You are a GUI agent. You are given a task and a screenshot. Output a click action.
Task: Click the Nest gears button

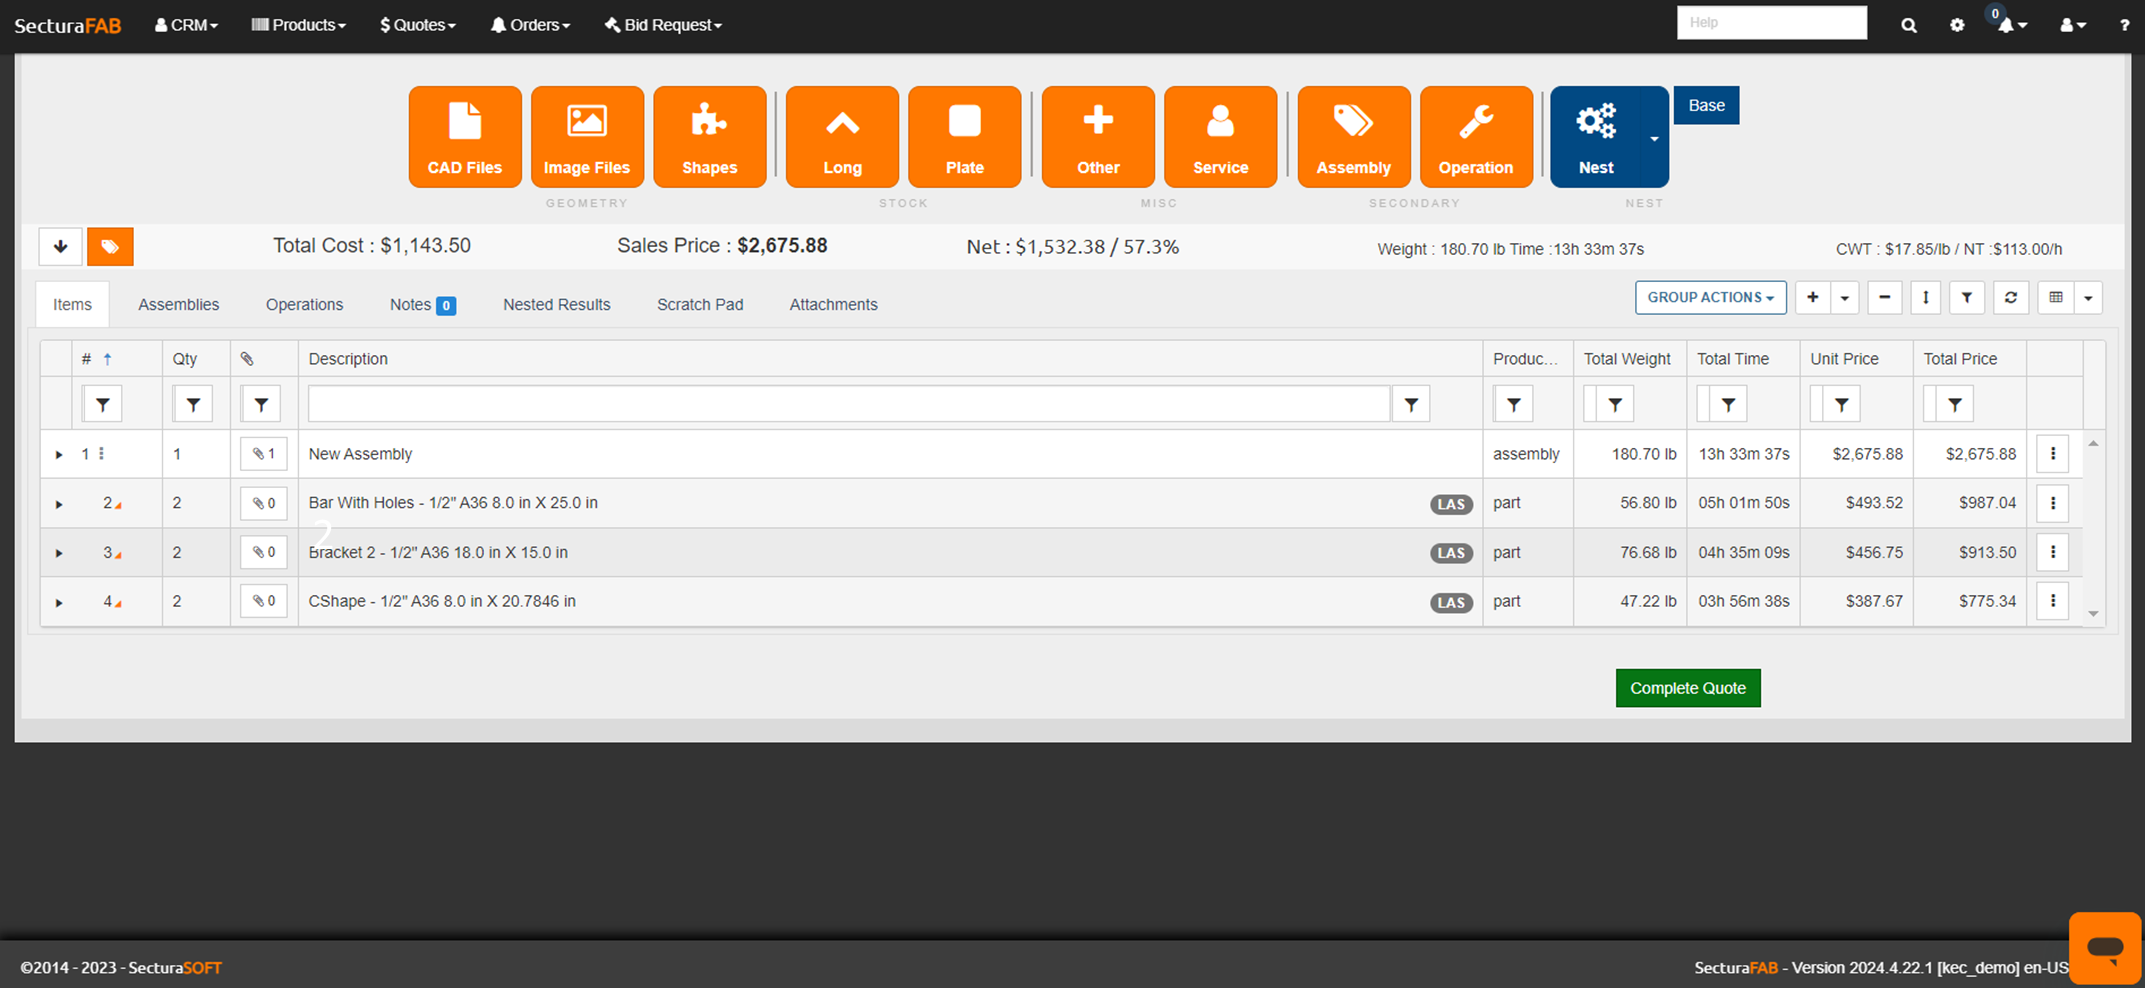[1596, 137]
